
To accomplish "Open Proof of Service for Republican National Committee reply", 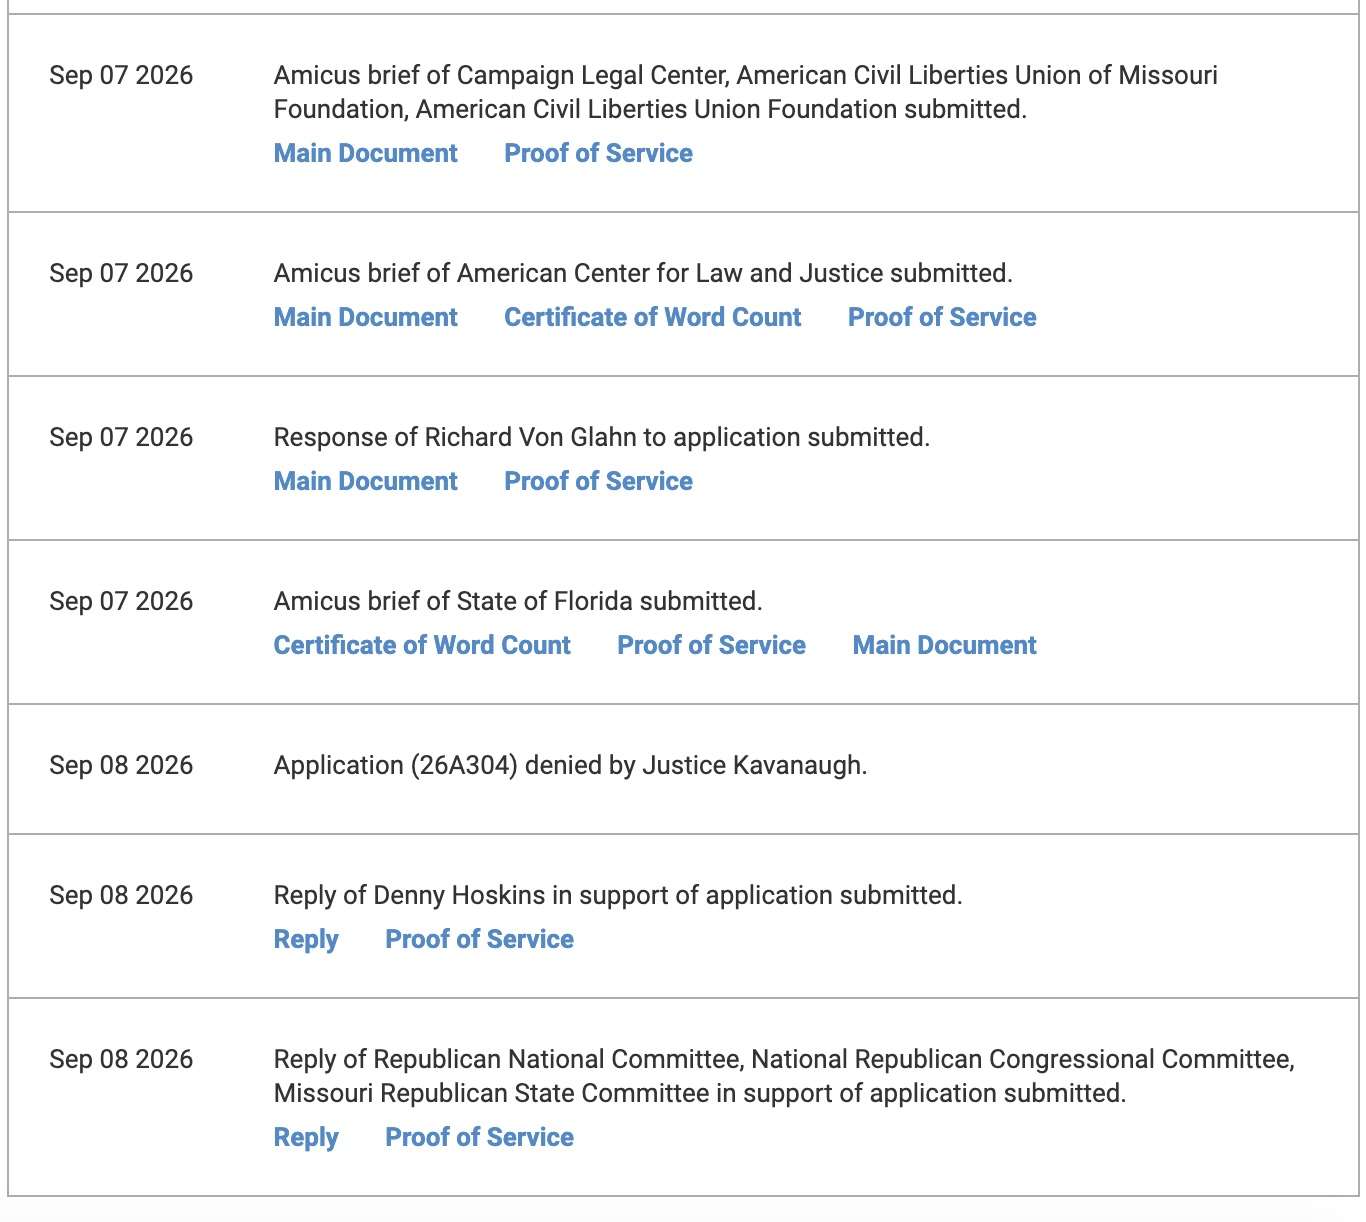I will pyautogui.click(x=479, y=1137).
